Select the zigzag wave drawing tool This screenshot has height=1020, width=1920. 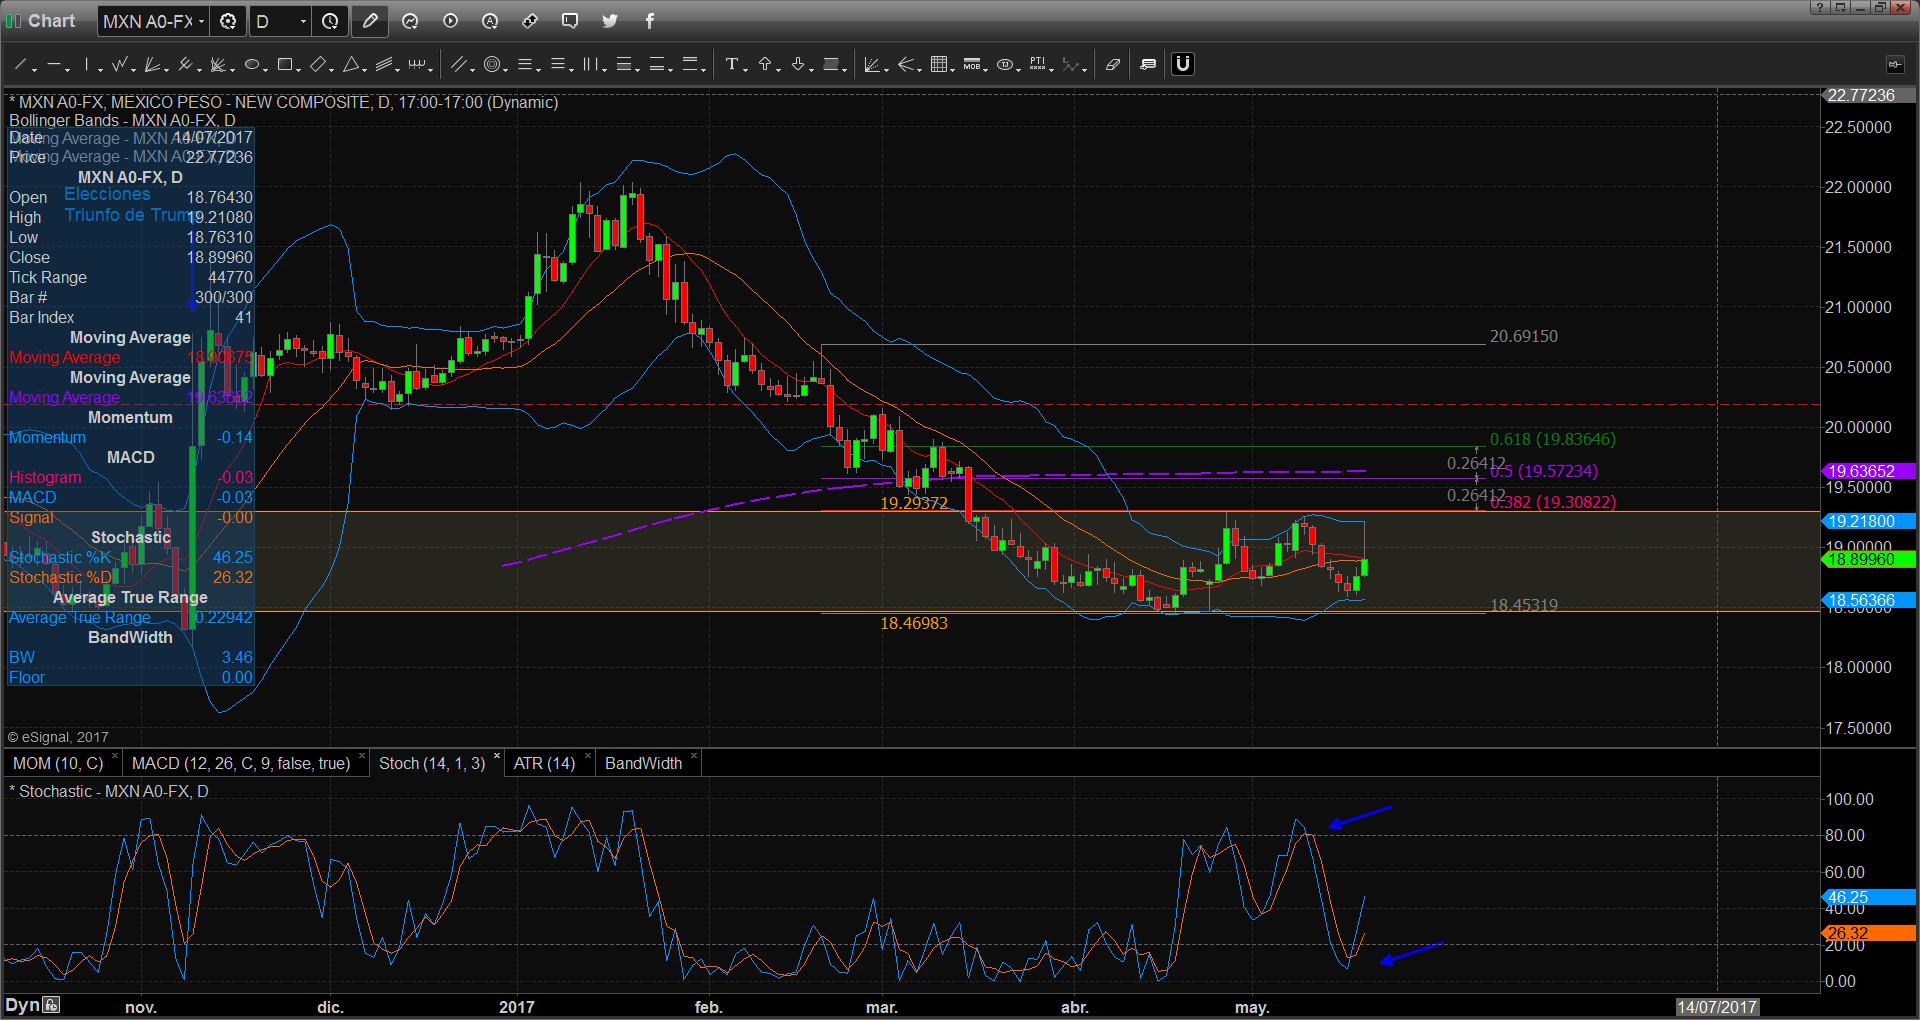tap(121, 65)
